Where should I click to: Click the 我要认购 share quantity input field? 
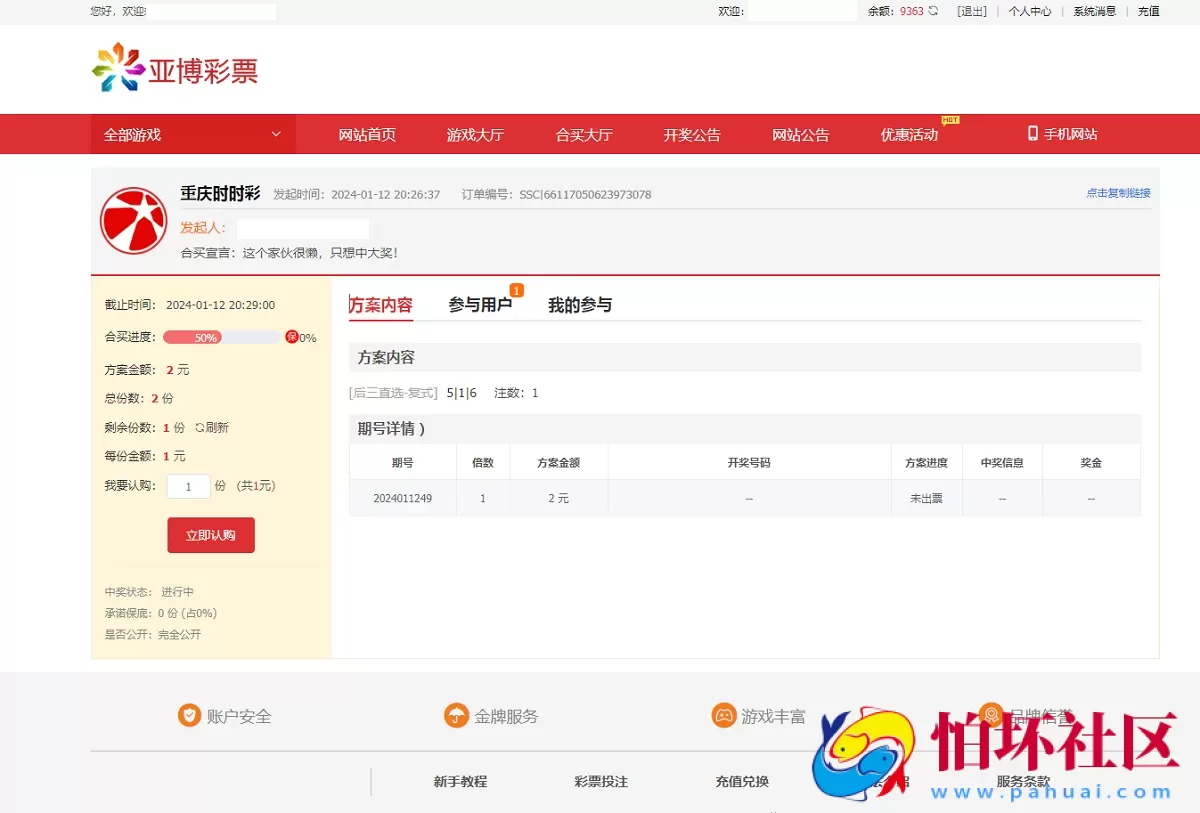pos(189,486)
